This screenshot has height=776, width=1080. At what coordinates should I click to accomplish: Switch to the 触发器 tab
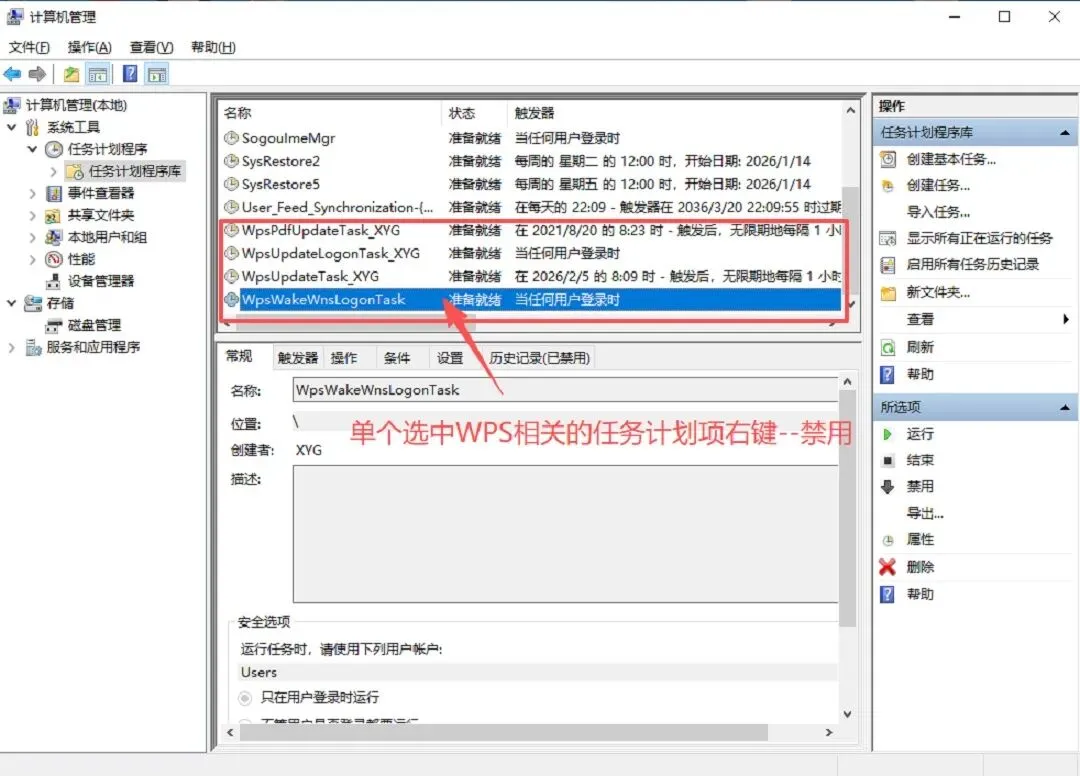pyautogui.click(x=298, y=358)
